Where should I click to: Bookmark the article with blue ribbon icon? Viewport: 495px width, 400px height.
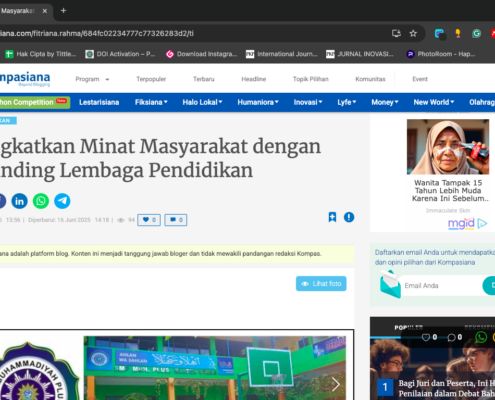point(332,217)
